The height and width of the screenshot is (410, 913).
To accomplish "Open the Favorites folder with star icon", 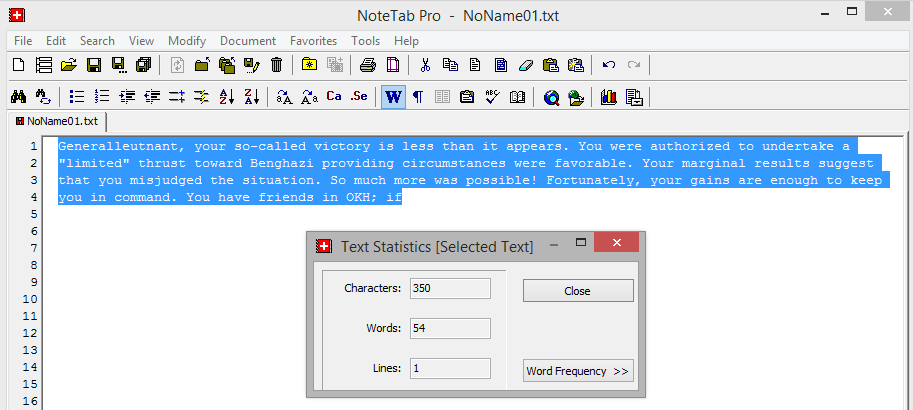I will tap(309, 65).
